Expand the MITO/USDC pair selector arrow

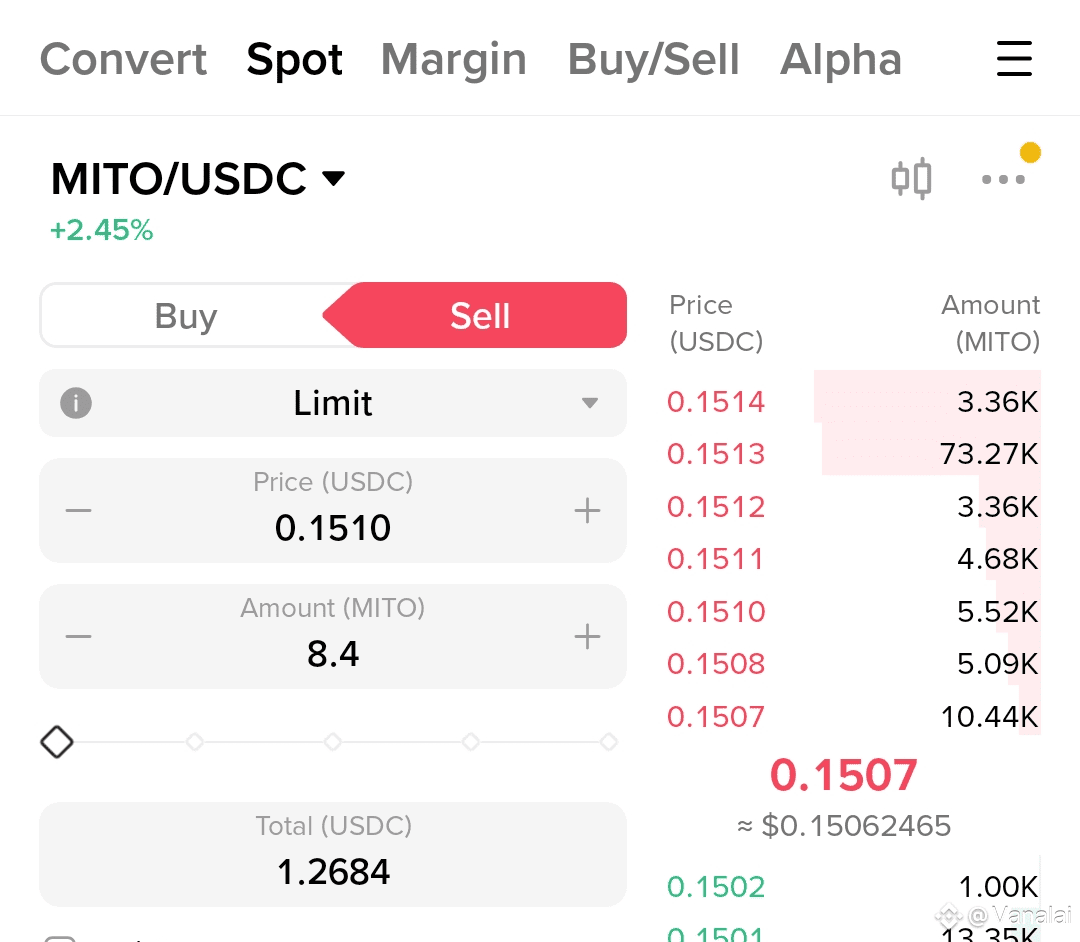[333, 178]
